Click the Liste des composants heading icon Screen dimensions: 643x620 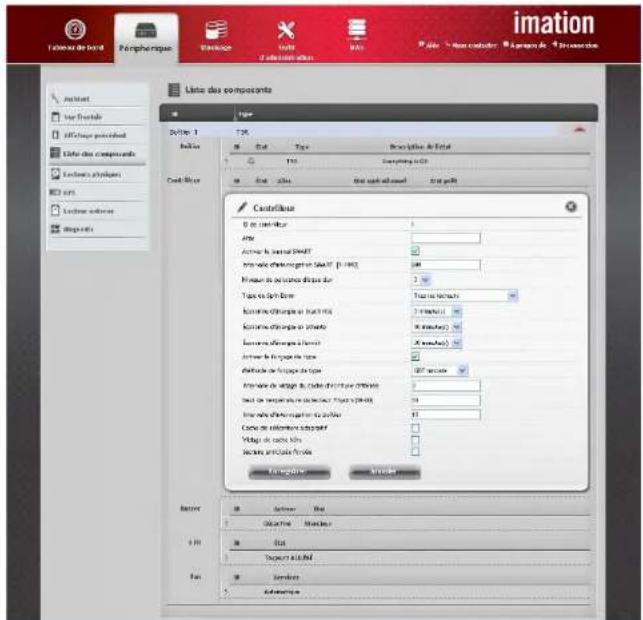[x=174, y=89]
